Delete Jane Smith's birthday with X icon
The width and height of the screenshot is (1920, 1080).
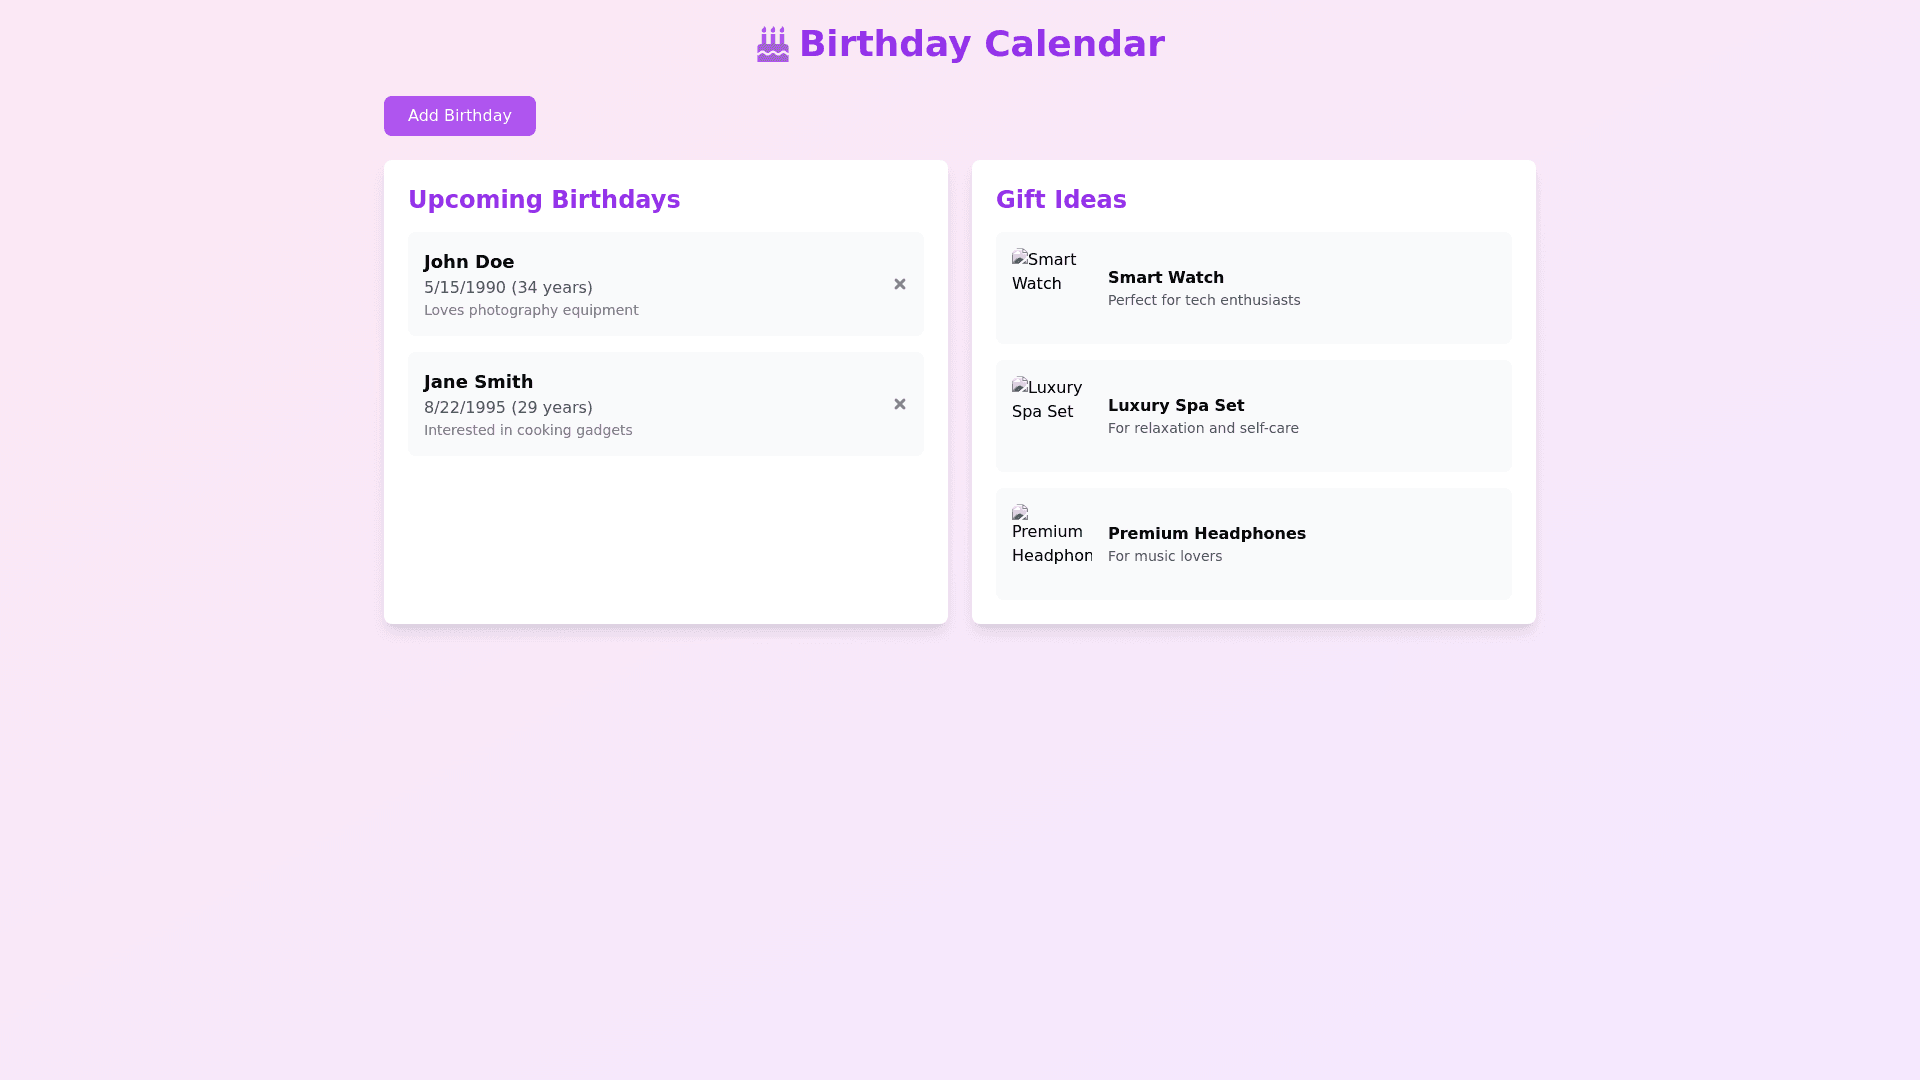pos(899,404)
